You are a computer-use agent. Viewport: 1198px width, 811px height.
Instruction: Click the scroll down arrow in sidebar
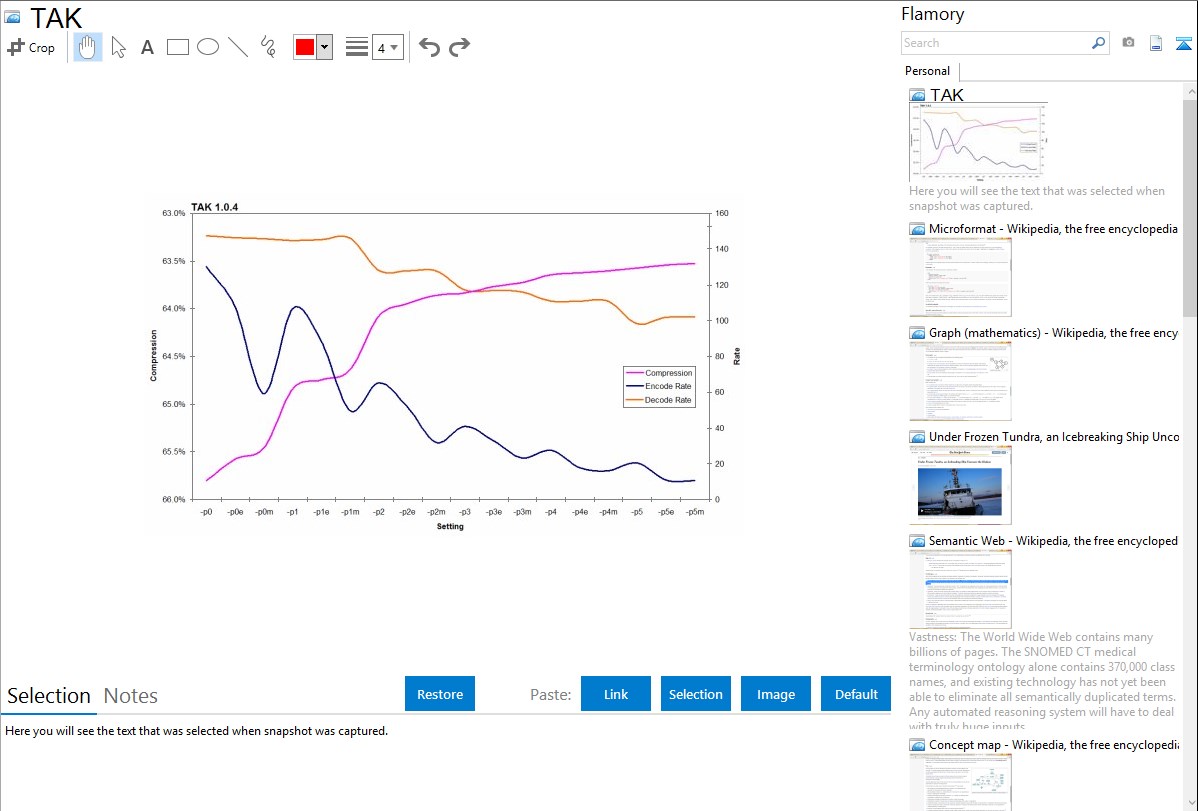tap(1191, 803)
